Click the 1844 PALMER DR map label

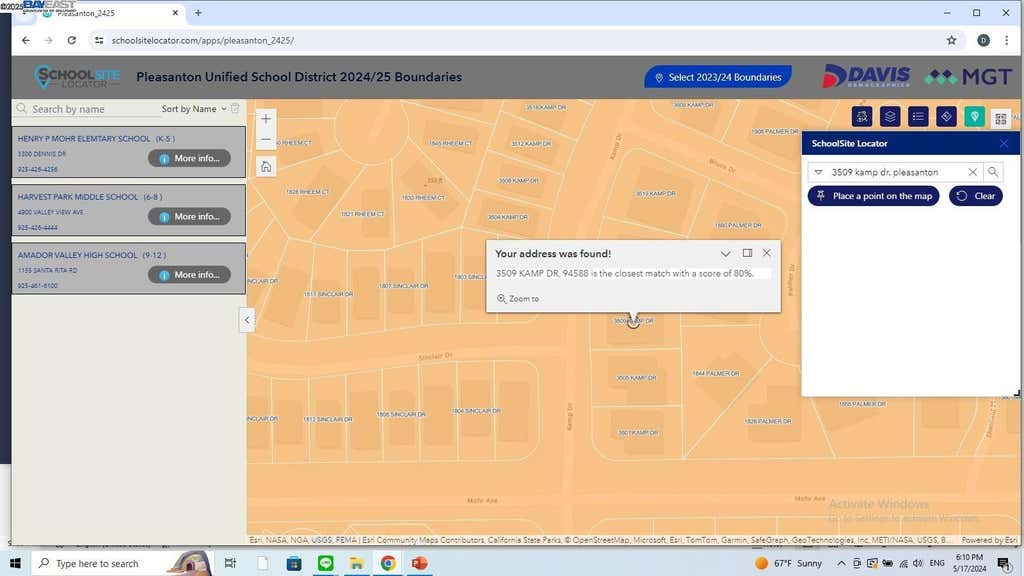[x=716, y=374]
